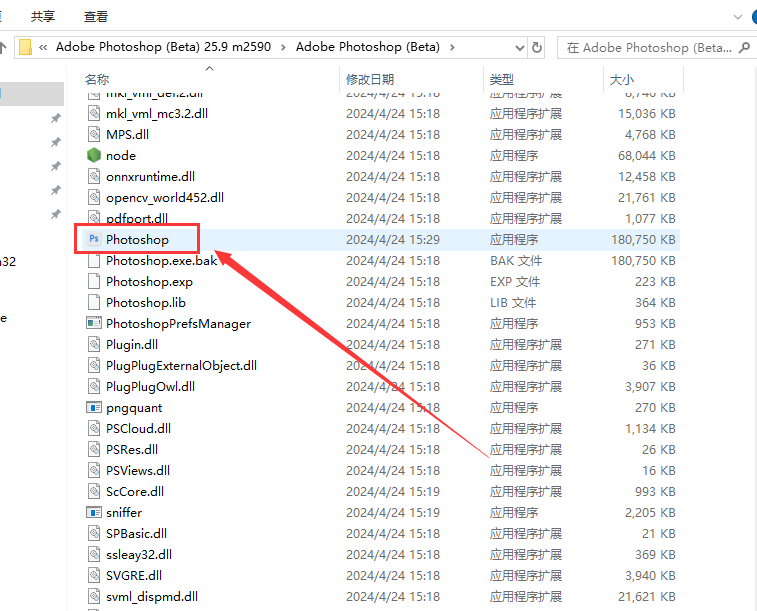Screen dimensions: 757x611
Task: Click the up-folder navigation arrow
Action: [x=3, y=47]
